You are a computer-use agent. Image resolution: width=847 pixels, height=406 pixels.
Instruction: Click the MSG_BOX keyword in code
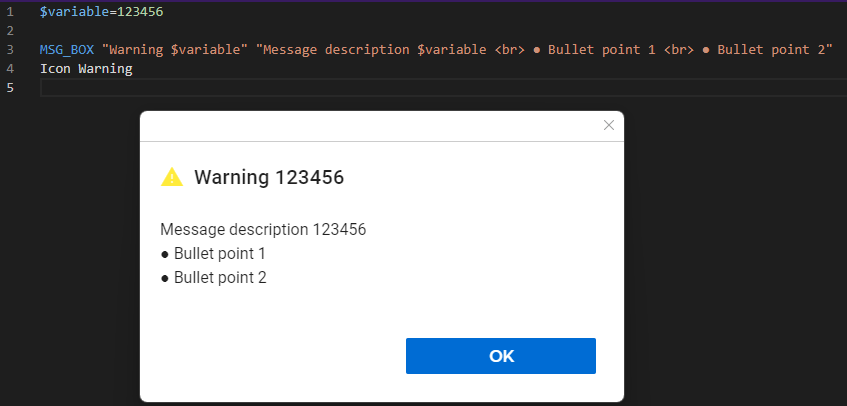click(x=67, y=50)
